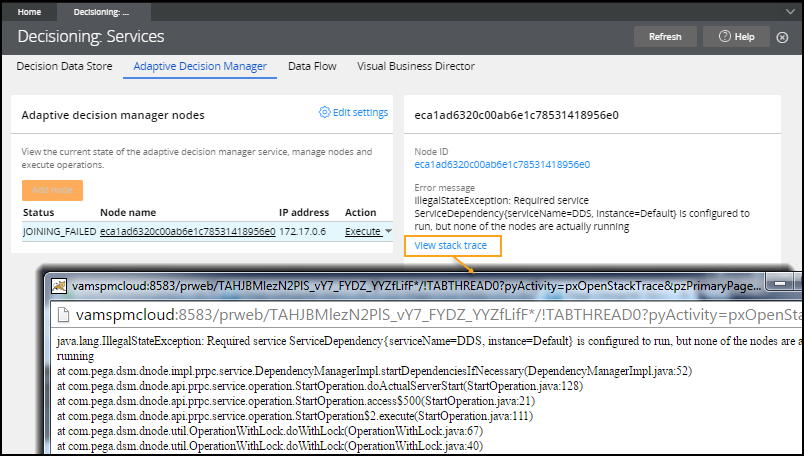The height and width of the screenshot is (456, 804).
Task: Click the IP address column header
Action: pyautogui.click(x=304, y=212)
